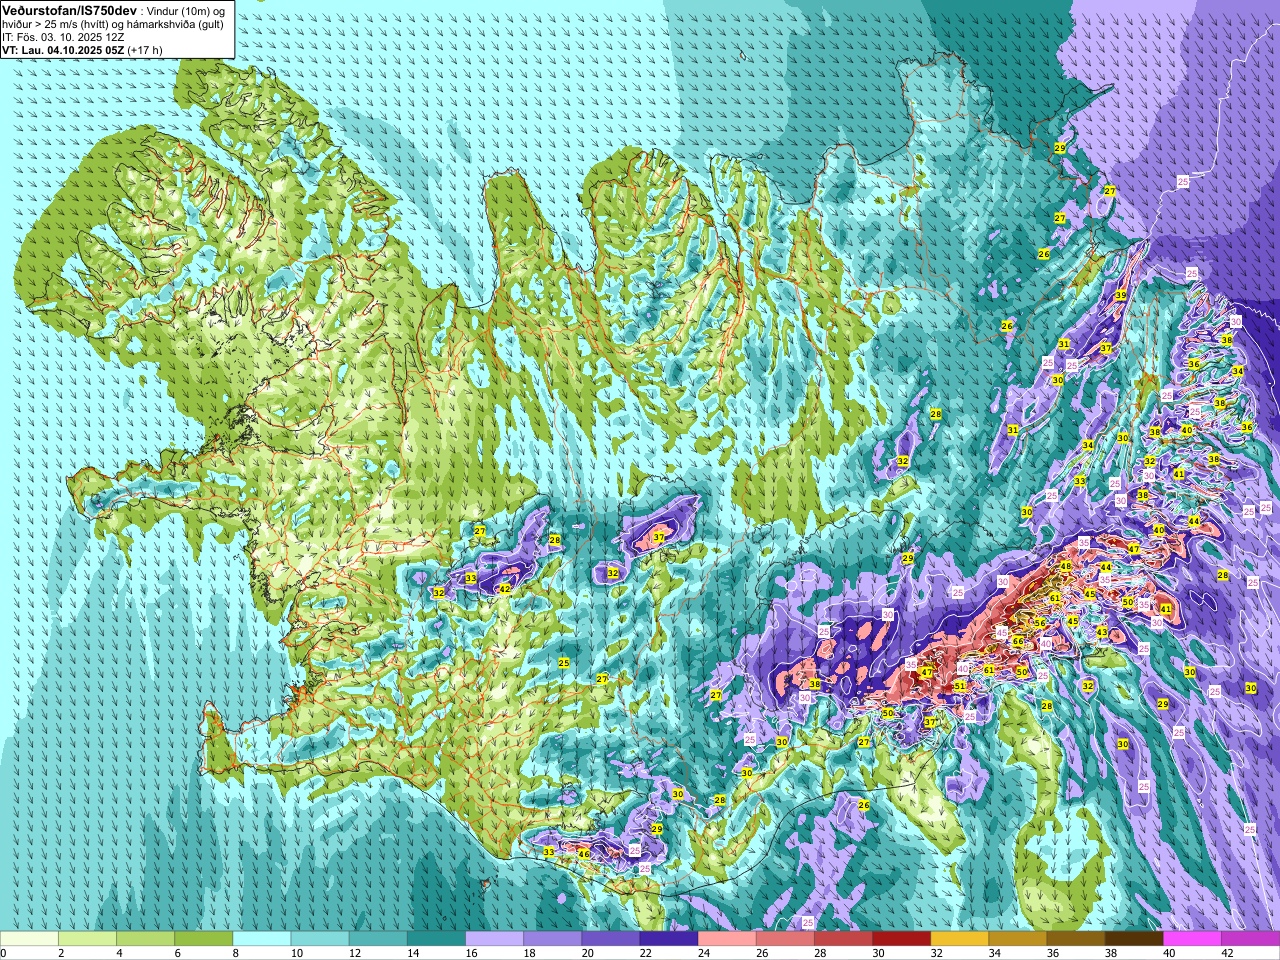1280x960 pixels.
Task: Click the 28–30 red legend swatch
Action: click(843, 939)
